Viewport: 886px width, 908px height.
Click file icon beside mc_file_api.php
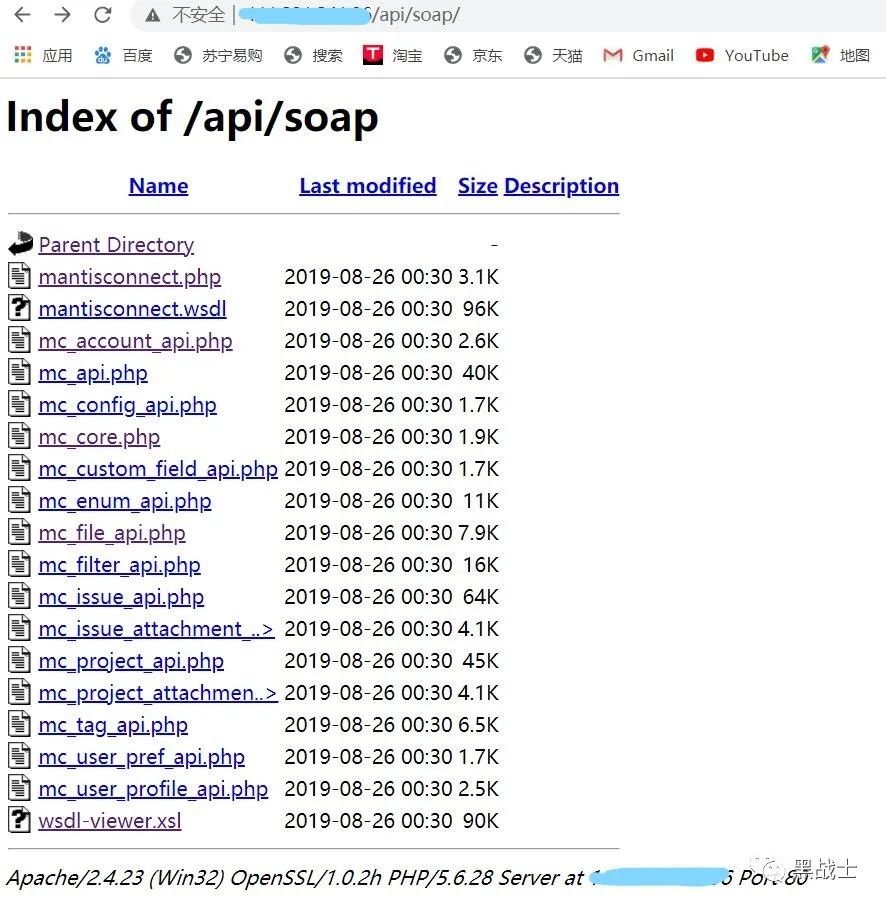tap(19, 532)
